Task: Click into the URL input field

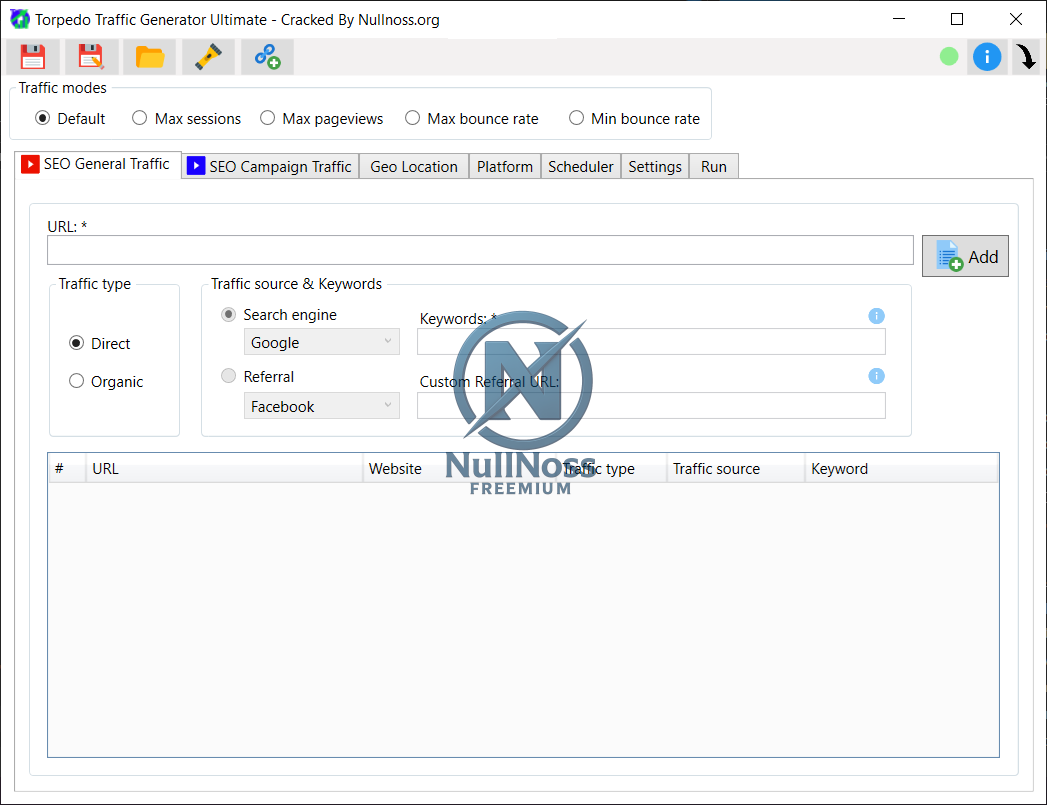Action: (480, 250)
